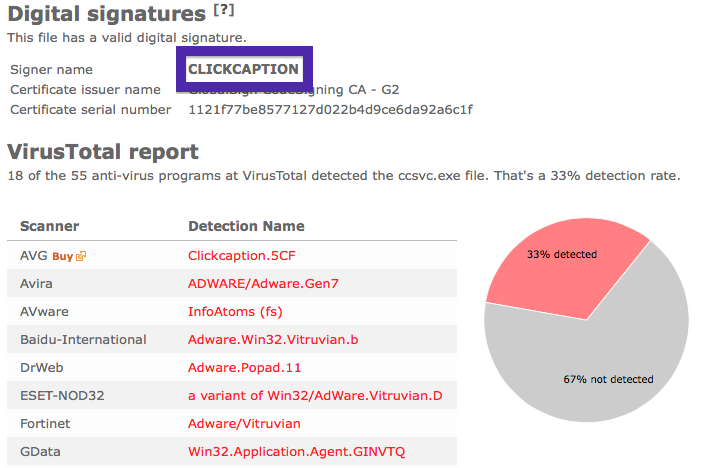The width and height of the screenshot is (704, 468).
Task: Click the Baidu-International scanner name
Action: 83,340
